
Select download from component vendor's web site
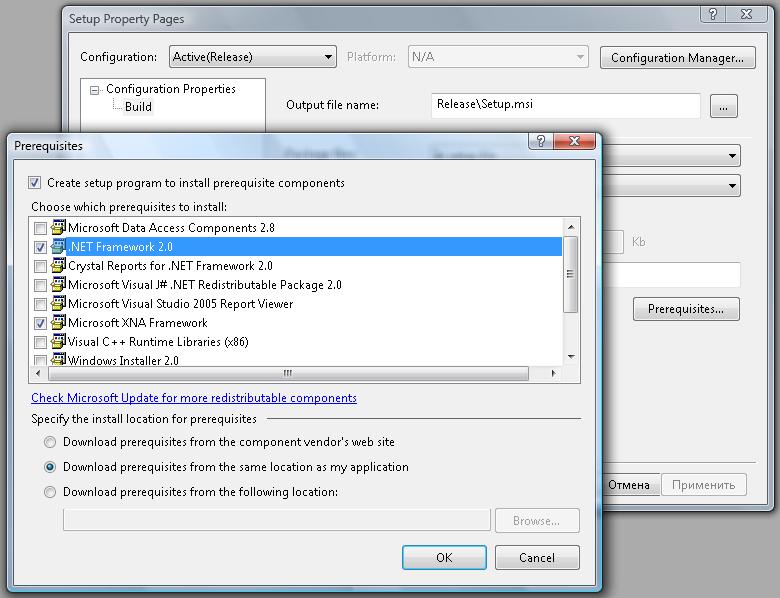coord(49,442)
